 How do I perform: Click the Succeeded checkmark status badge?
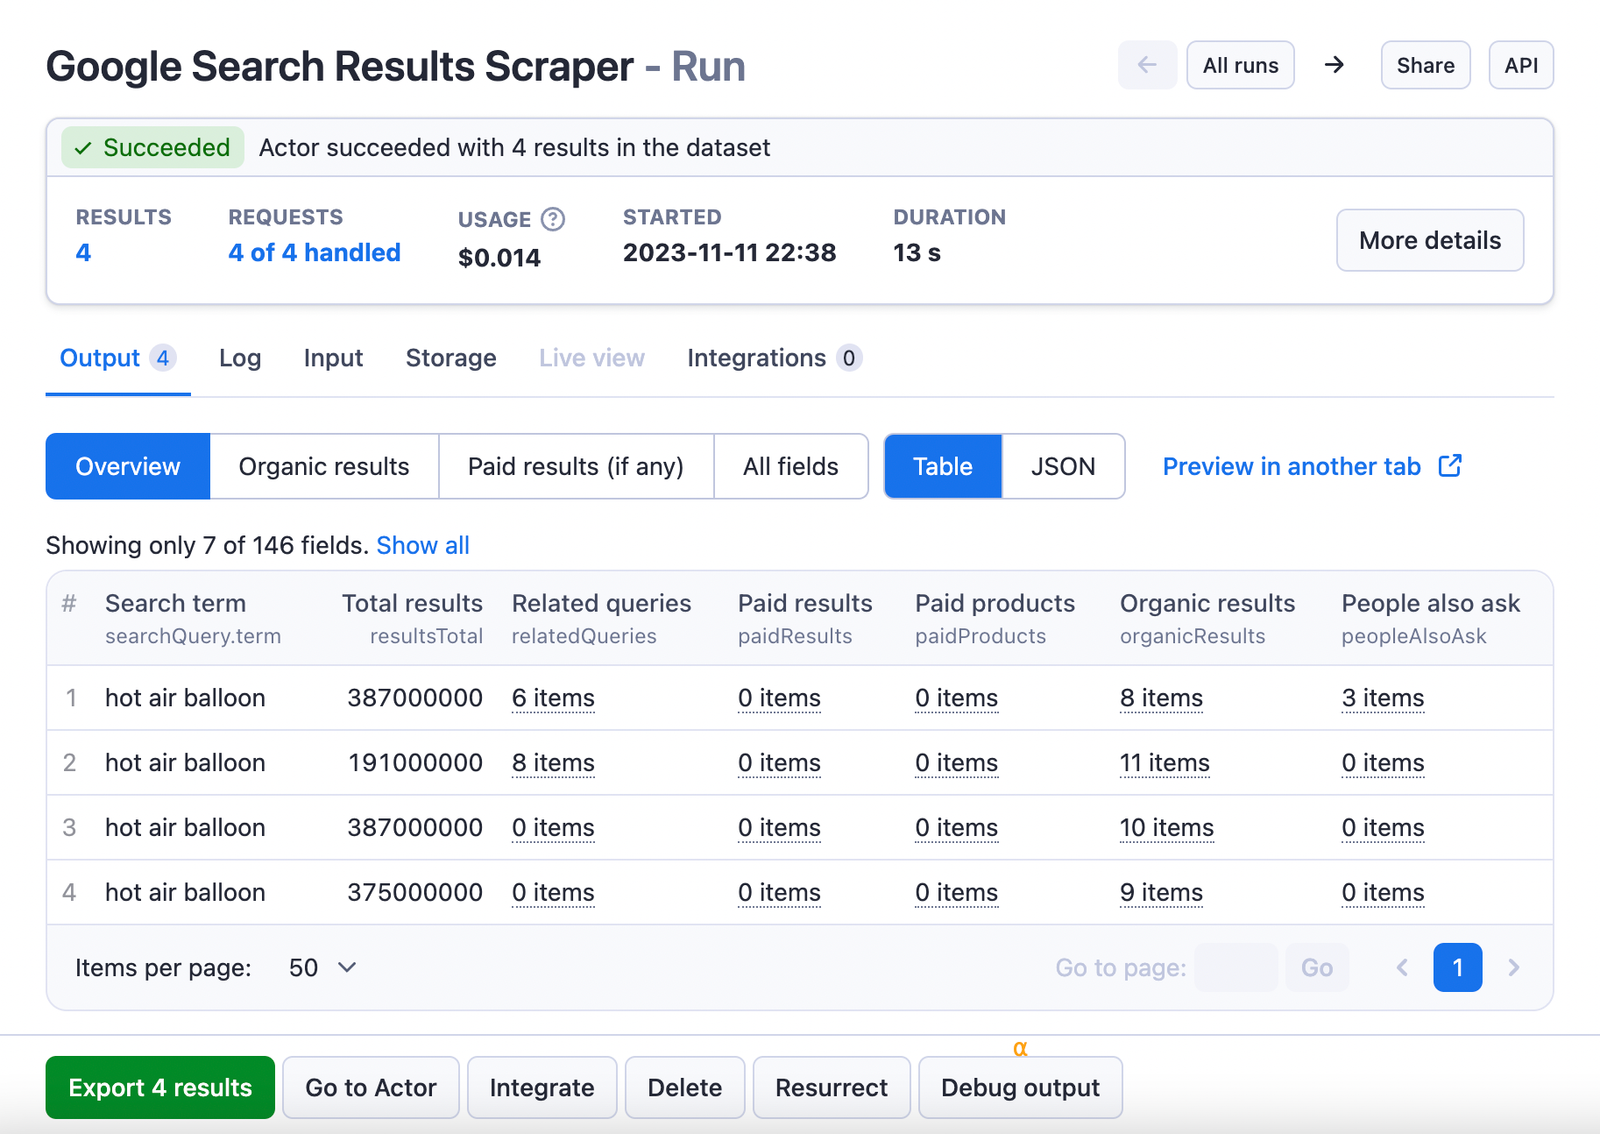[152, 147]
